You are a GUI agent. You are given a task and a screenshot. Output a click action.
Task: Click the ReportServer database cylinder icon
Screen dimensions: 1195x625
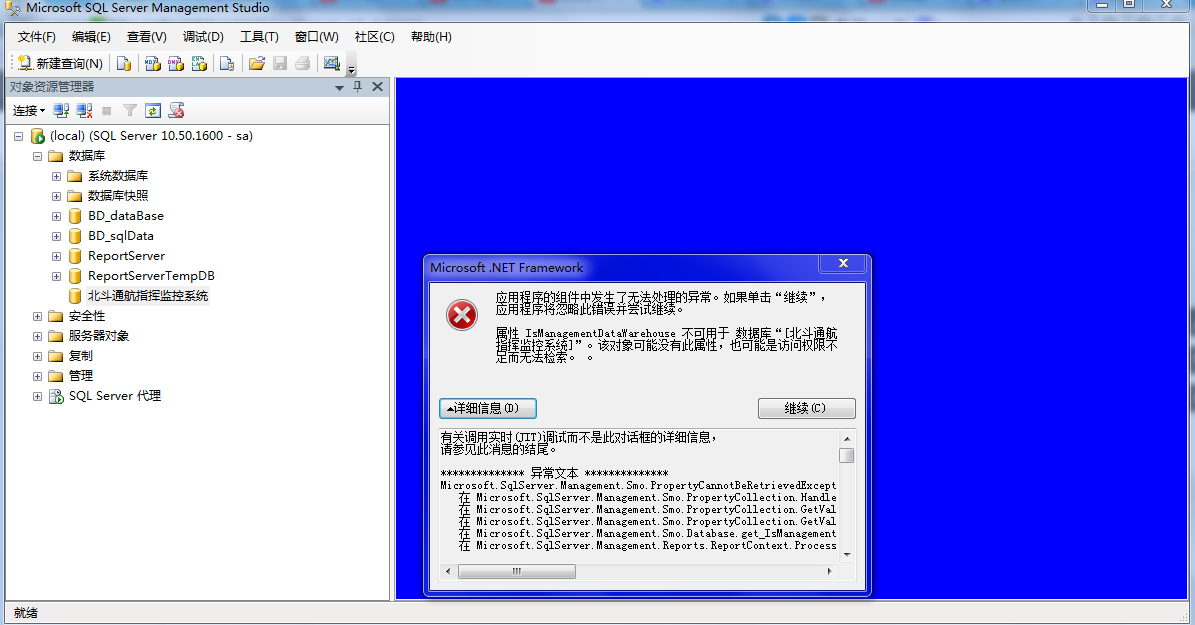[75, 256]
